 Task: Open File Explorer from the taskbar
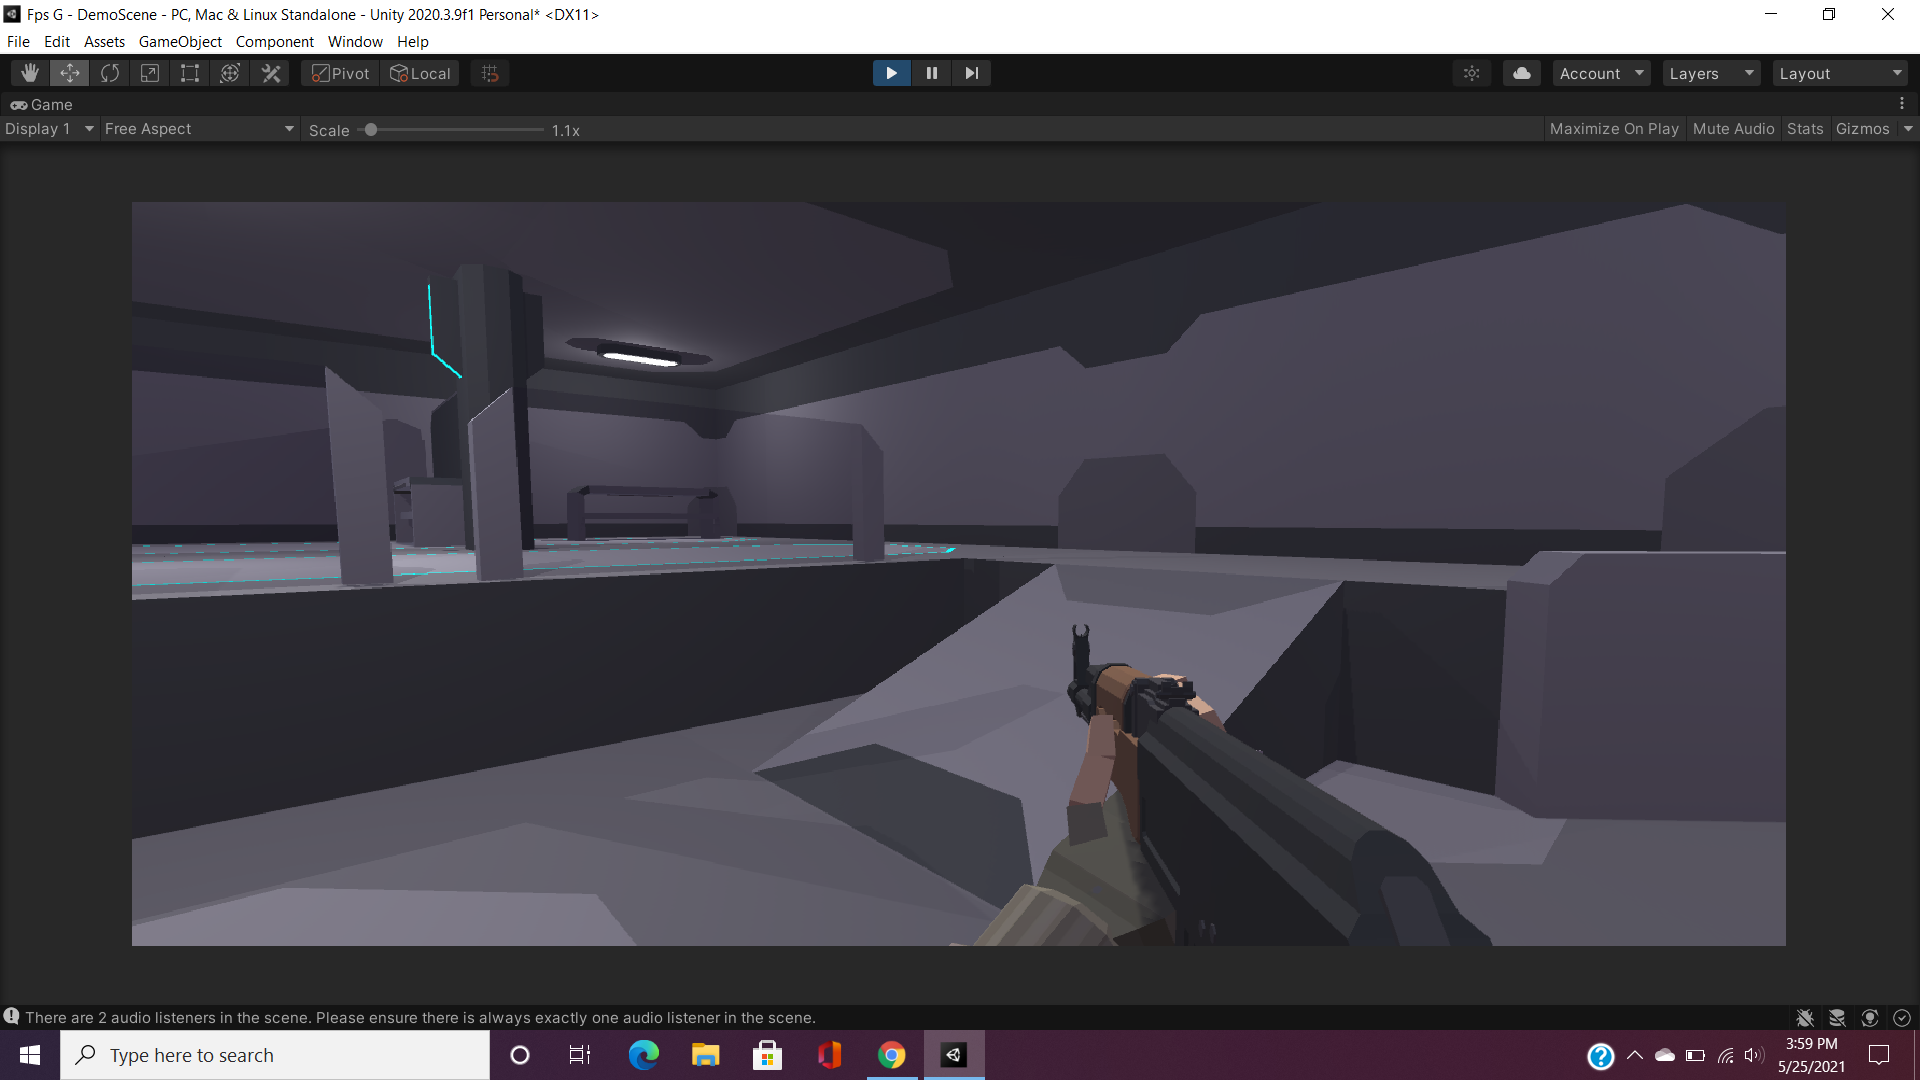coord(705,1055)
